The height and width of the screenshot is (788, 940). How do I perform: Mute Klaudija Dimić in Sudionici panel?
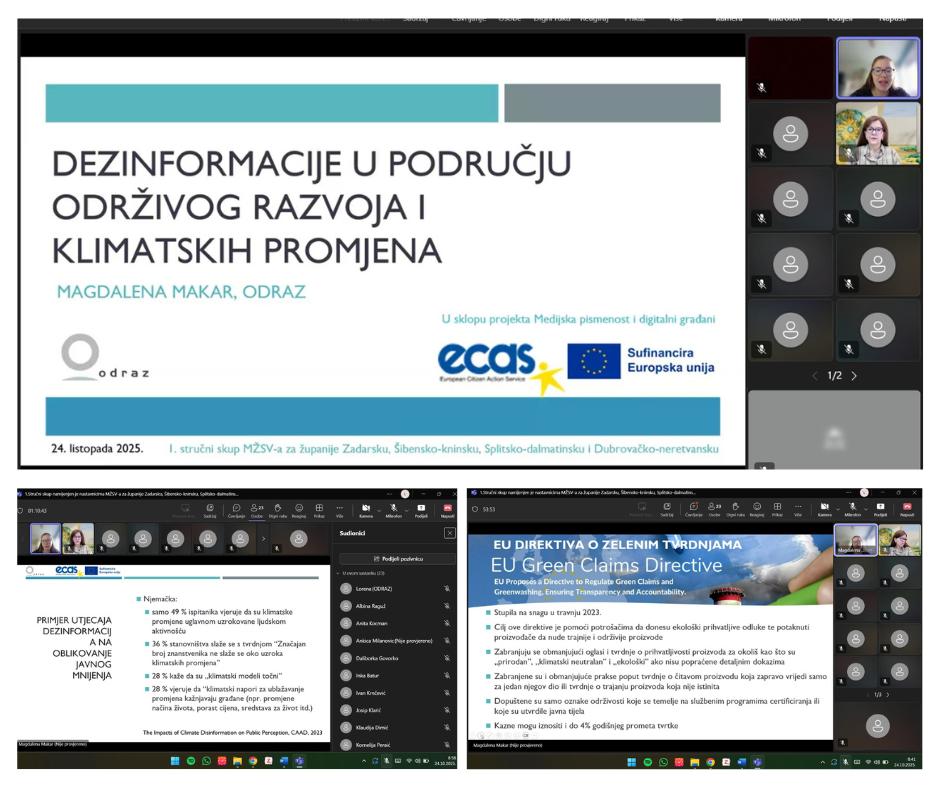447,728
